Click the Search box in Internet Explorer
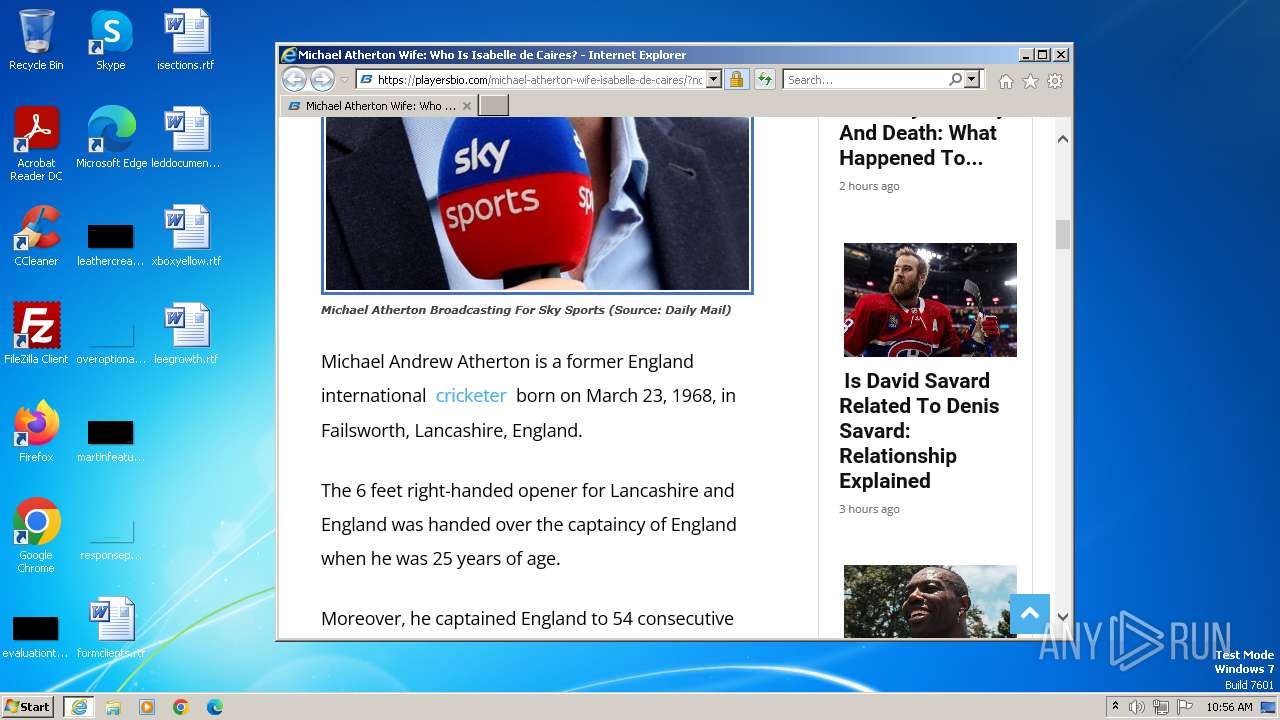 tap(866, 80)
